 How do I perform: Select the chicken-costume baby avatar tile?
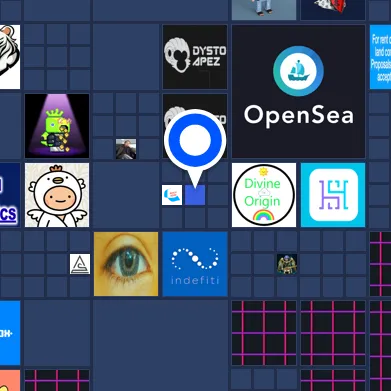click(57, 195)
